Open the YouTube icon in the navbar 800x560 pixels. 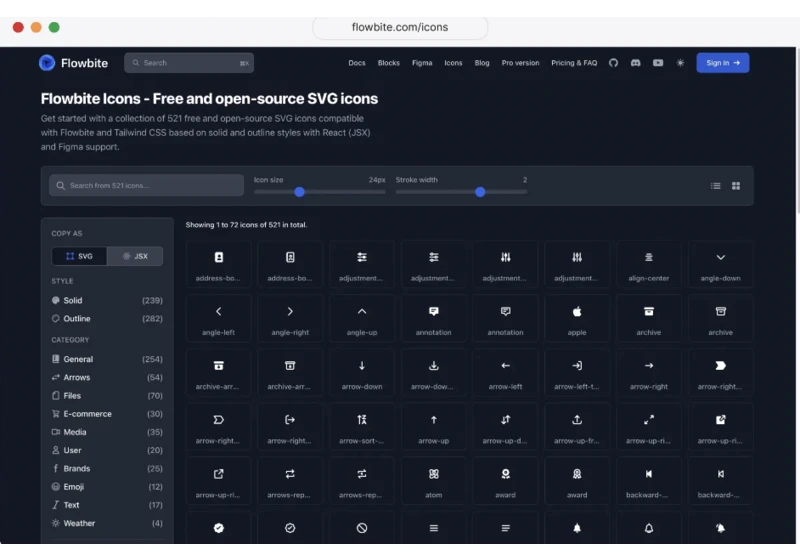click(658, 63)
